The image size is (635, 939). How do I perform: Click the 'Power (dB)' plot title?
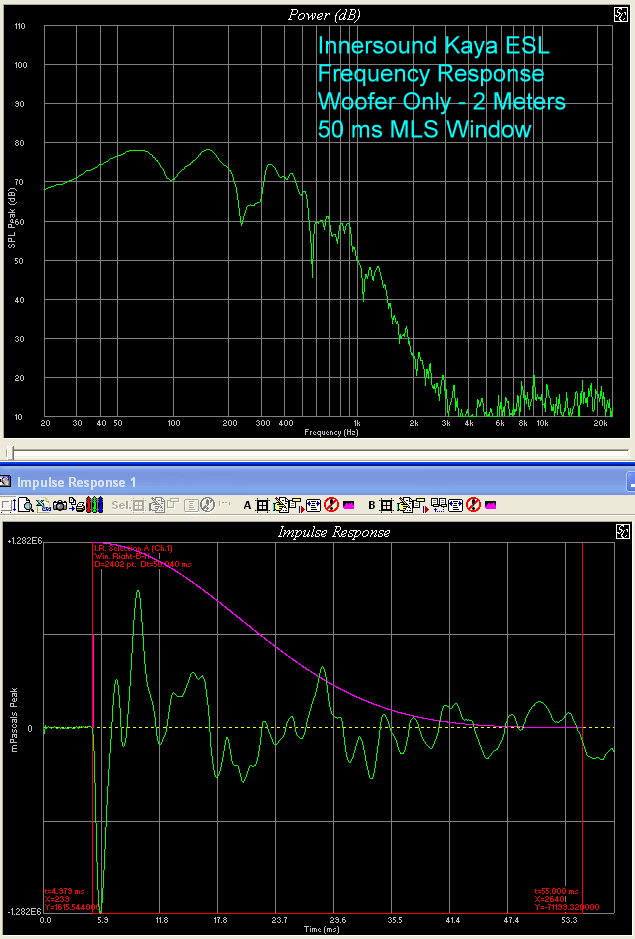point(324,15)
